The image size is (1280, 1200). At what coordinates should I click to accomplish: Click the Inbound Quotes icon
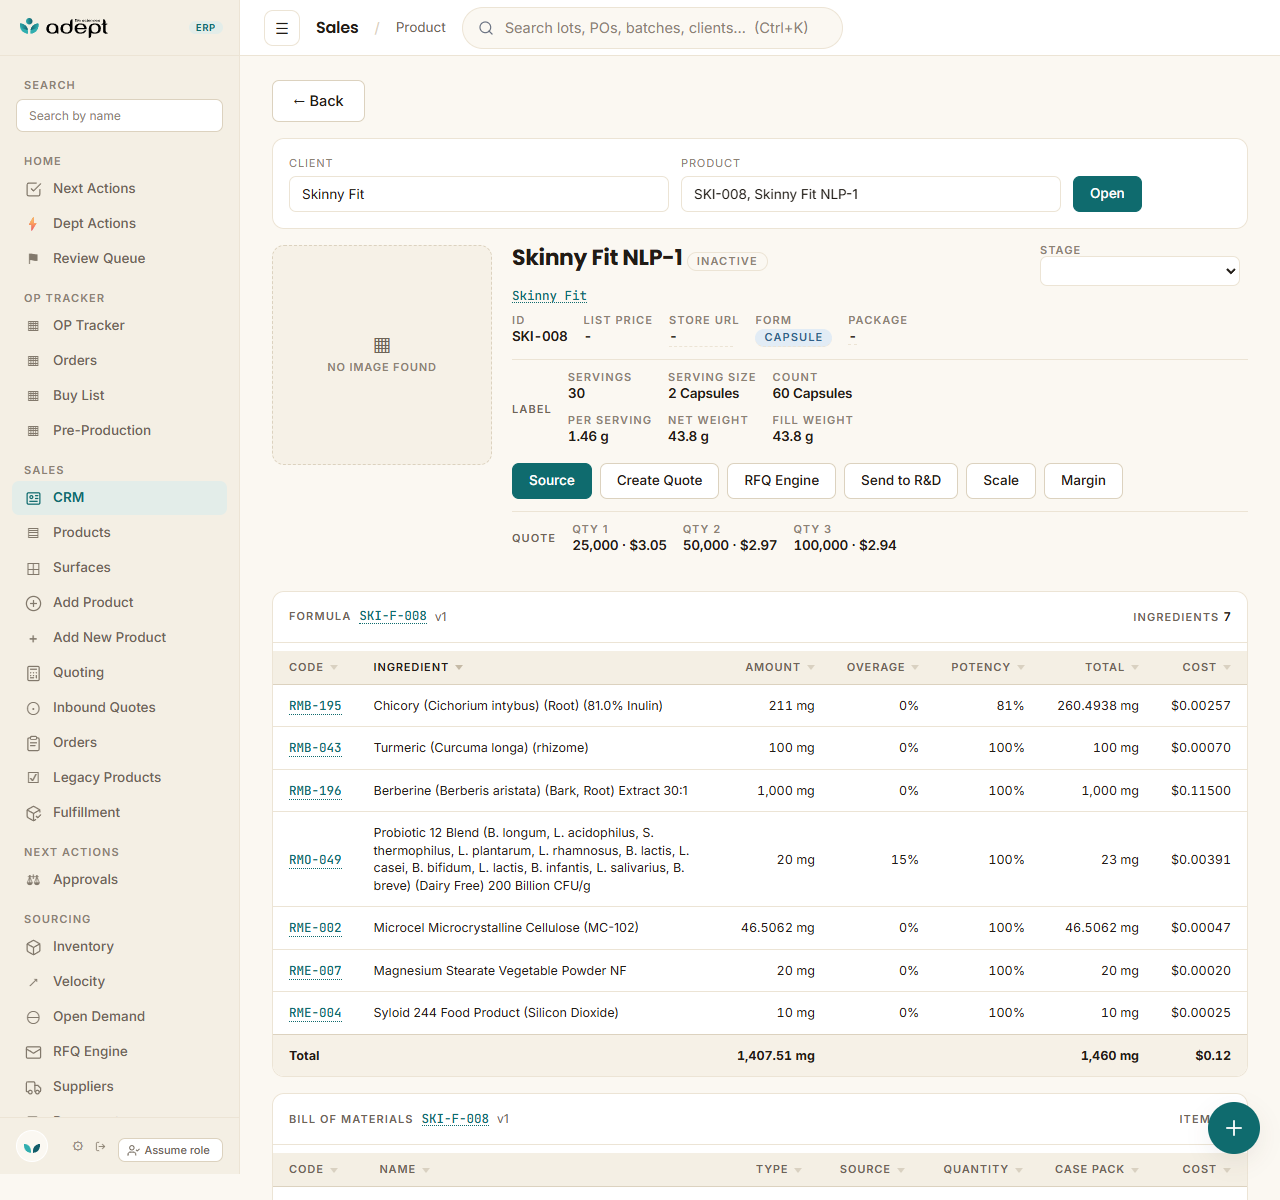point(33,708)
